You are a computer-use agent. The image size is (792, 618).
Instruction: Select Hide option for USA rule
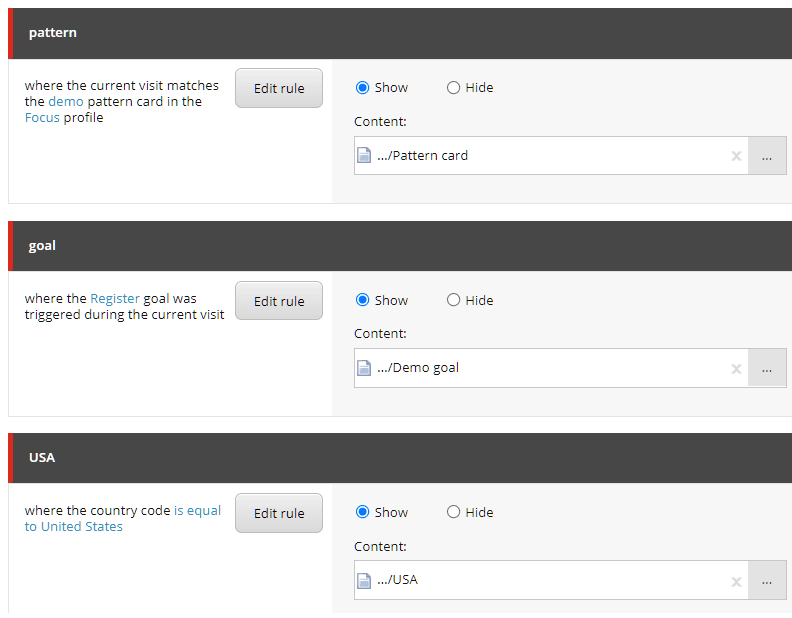pyautogui.click(x=454, y=512)
